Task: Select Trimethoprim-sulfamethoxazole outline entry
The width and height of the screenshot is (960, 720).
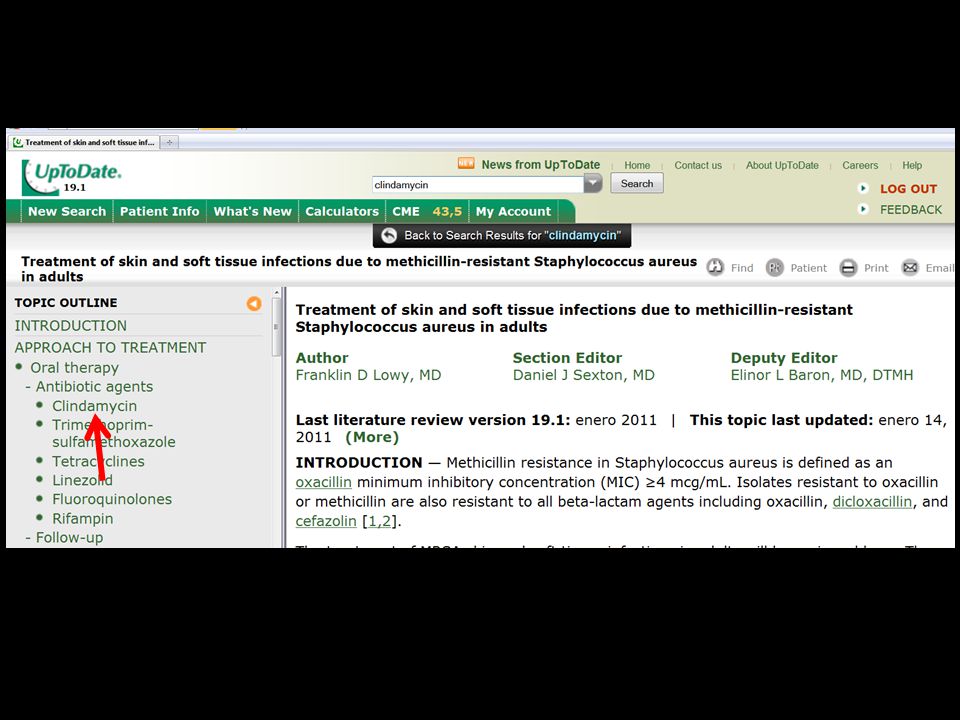Action: 113,433
